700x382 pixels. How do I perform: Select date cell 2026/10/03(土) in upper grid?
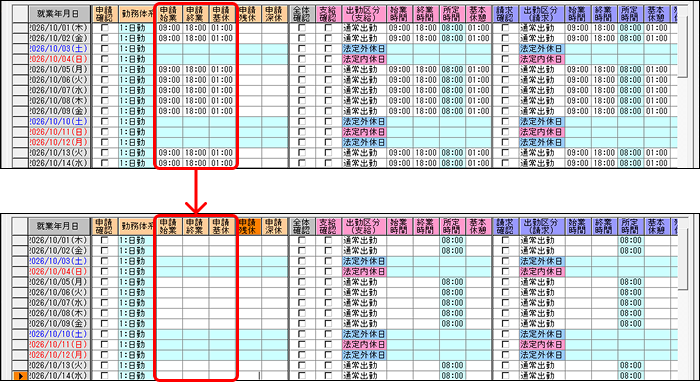(x=59, y=49)
